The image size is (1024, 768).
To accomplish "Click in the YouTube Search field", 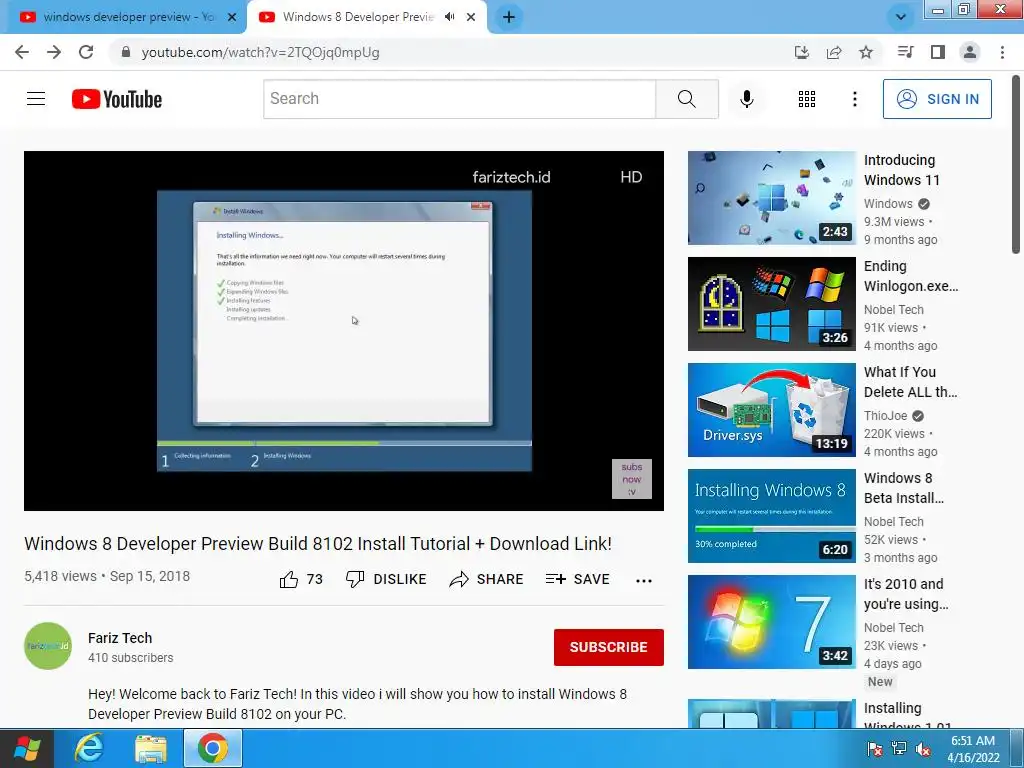I will [459, 99].
